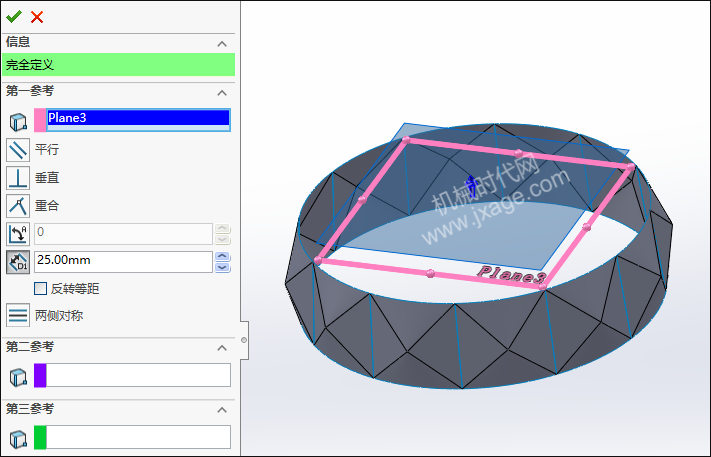Decrease offset distance with down arrow
The image size is (711, 457).
(222, 267)
